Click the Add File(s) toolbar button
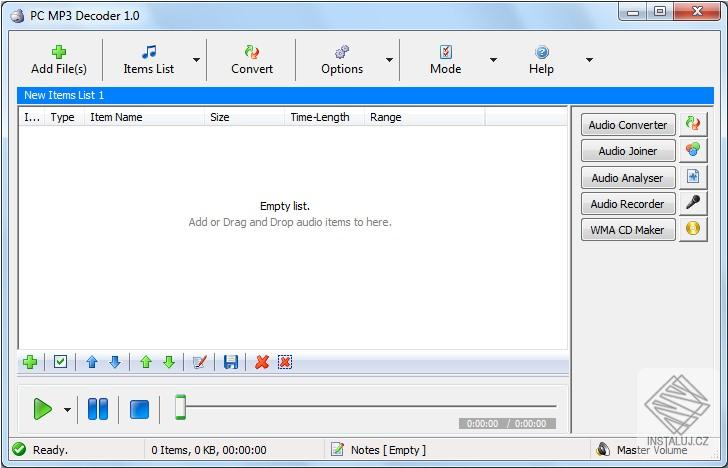Viewport: 728px width, 468px height. click(x=58, y=60)
